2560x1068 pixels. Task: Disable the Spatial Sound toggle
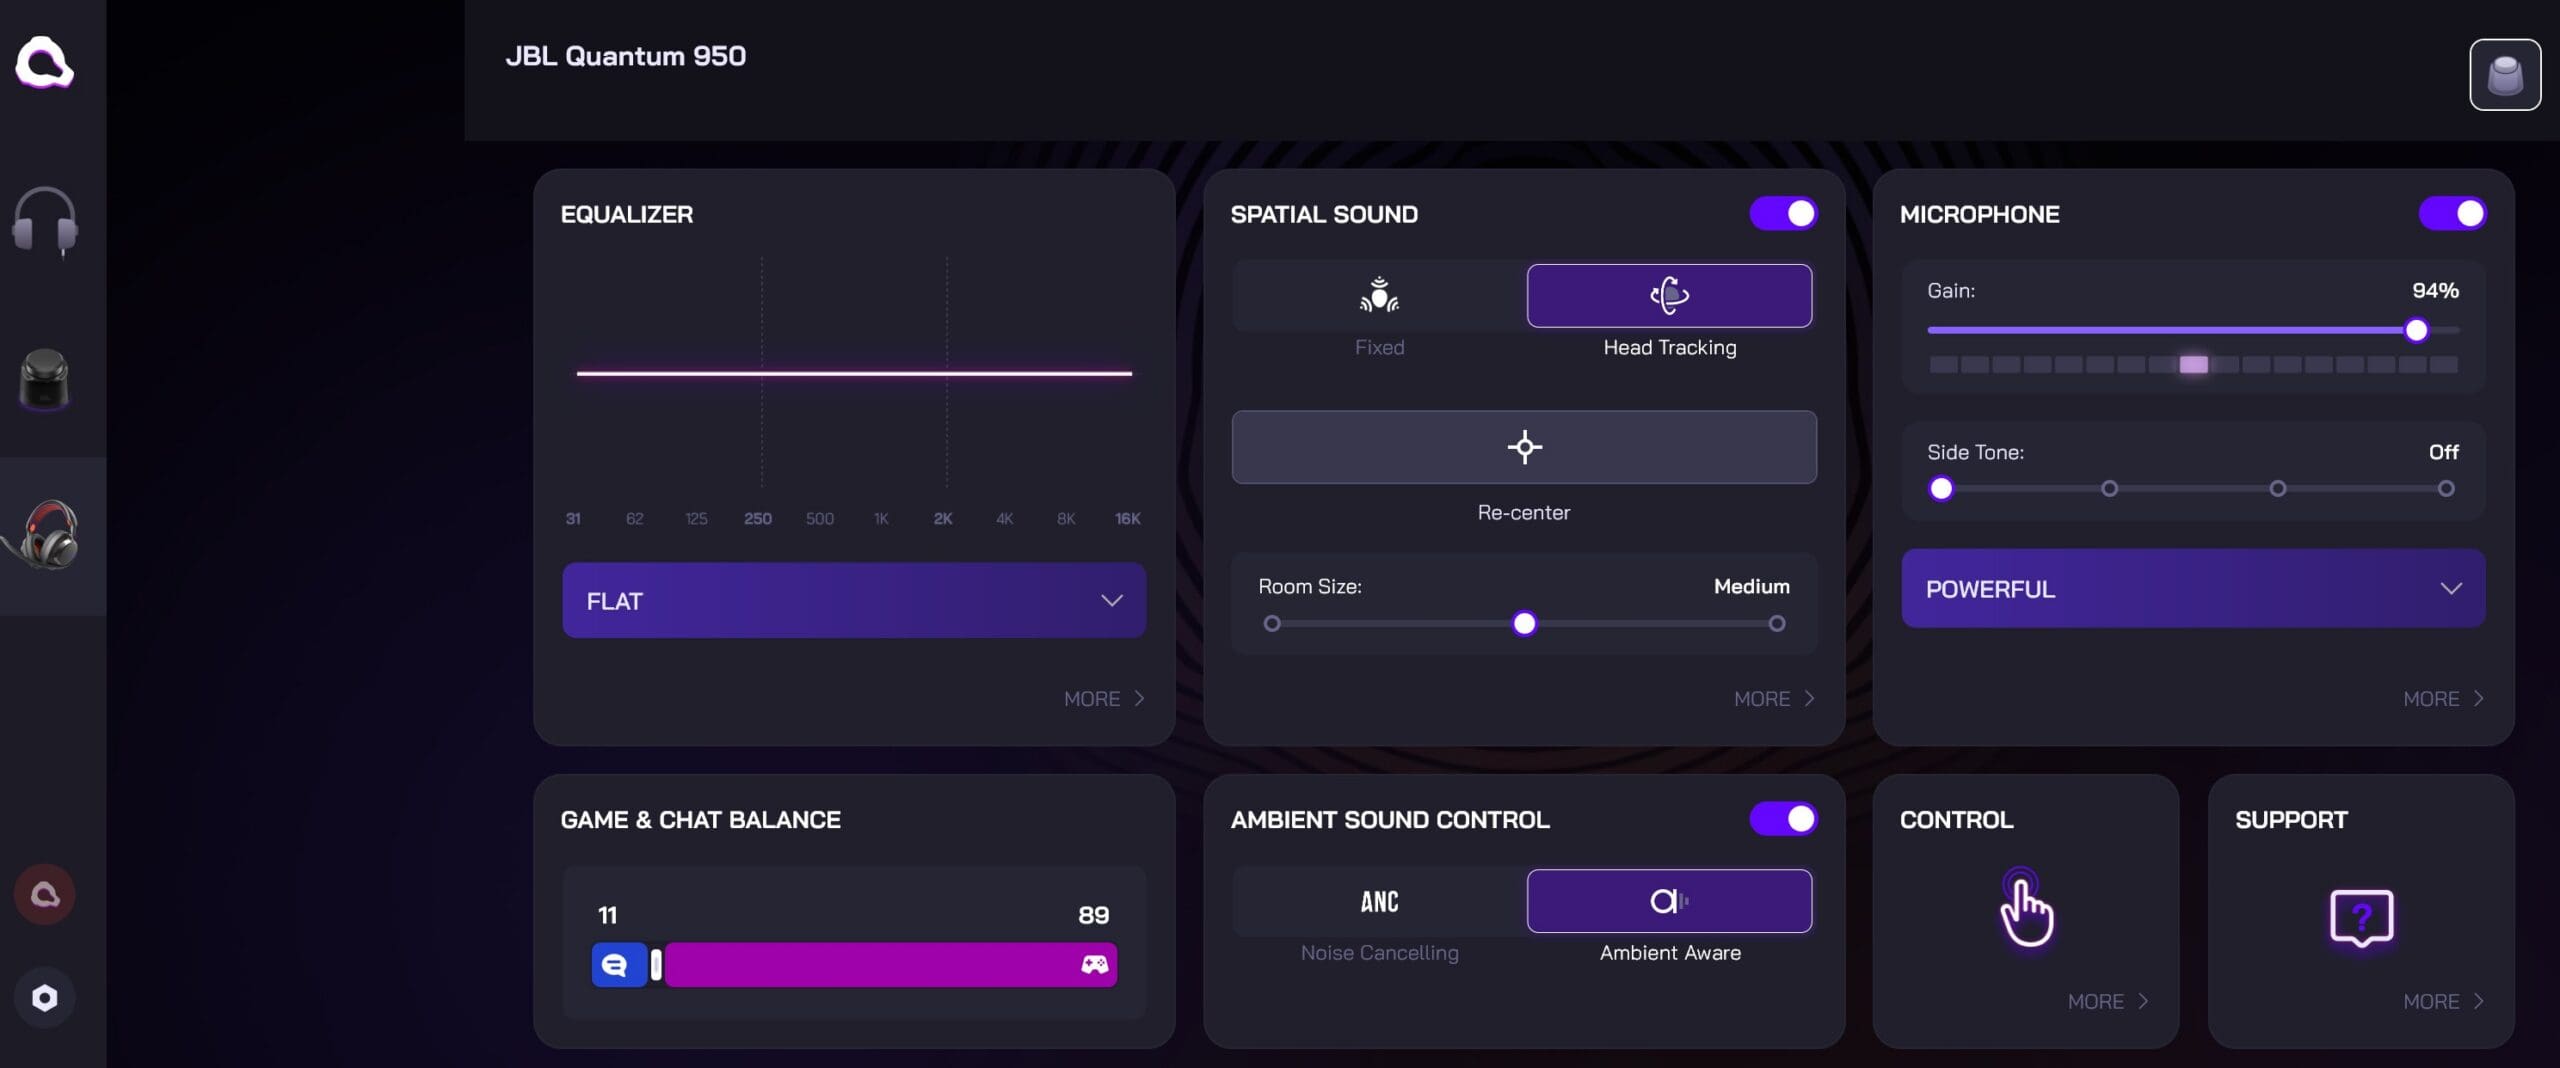point(1783,214)
